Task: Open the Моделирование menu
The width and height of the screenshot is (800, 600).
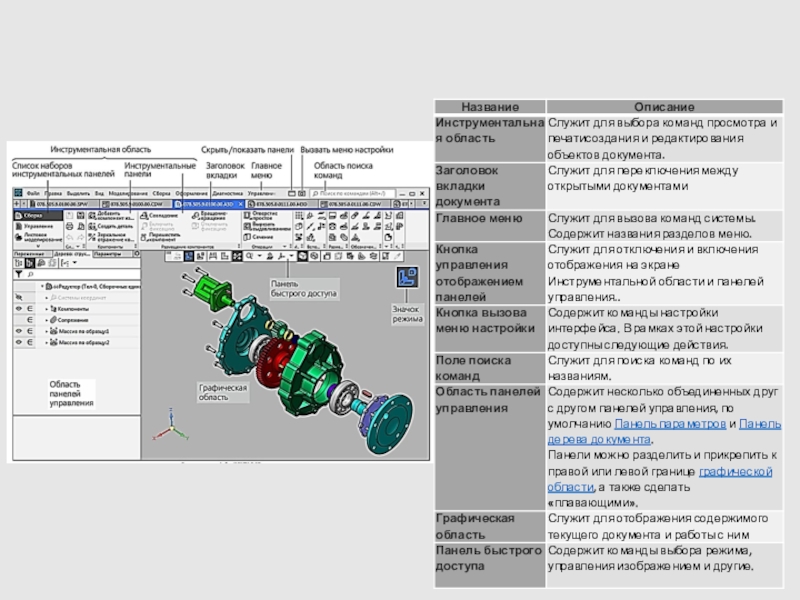Action: point(128,193)
